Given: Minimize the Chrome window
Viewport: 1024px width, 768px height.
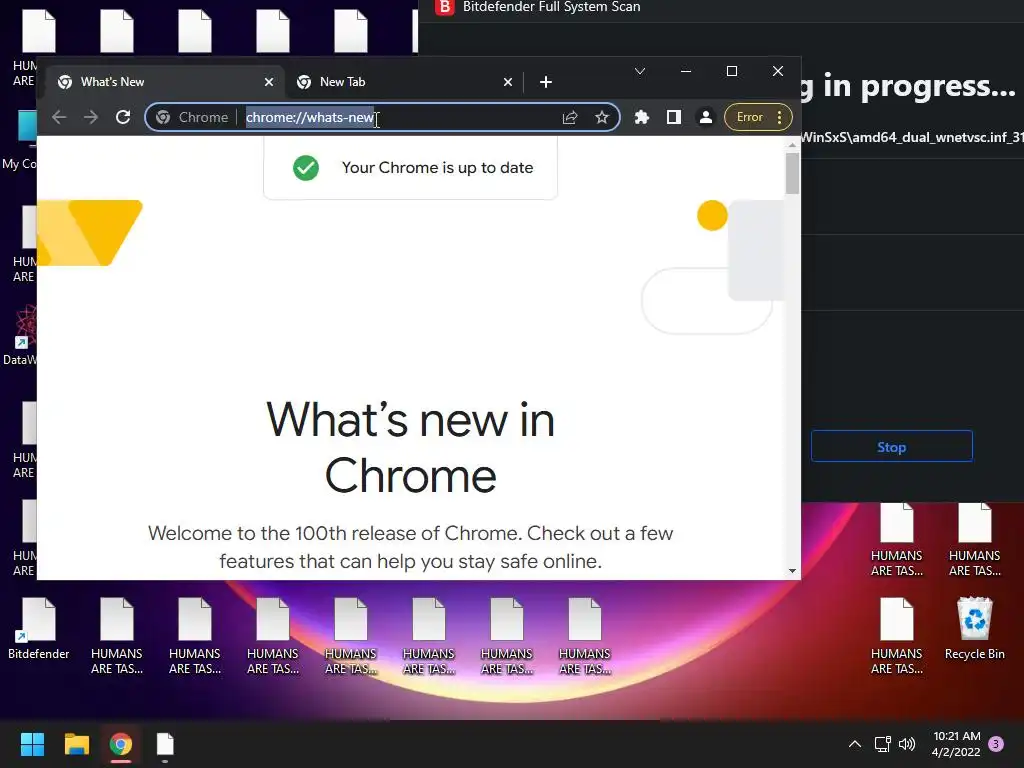Looking at the screenshot, I should pos(686,71).
